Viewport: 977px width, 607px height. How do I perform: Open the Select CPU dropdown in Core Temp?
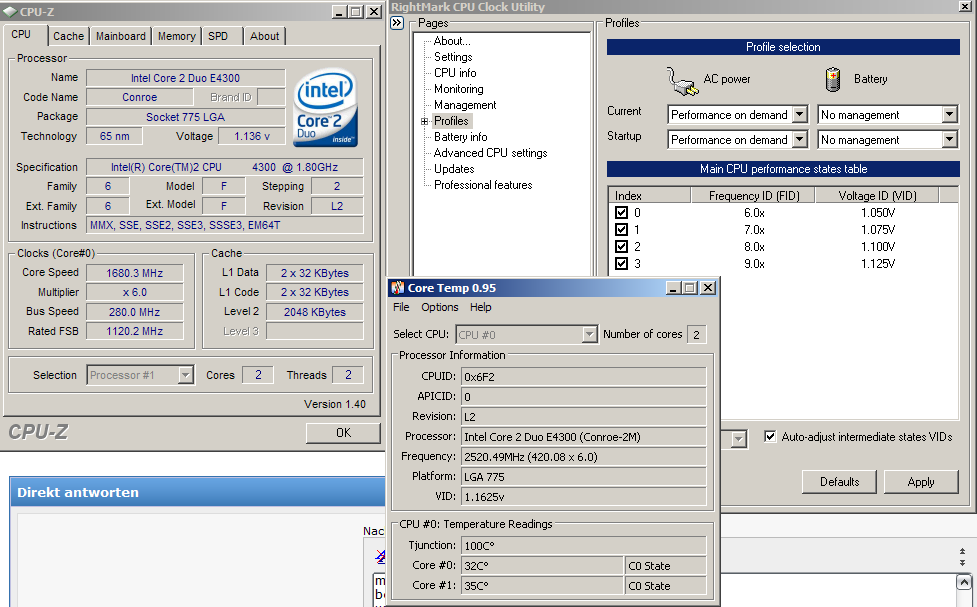[x=589, y=335]
